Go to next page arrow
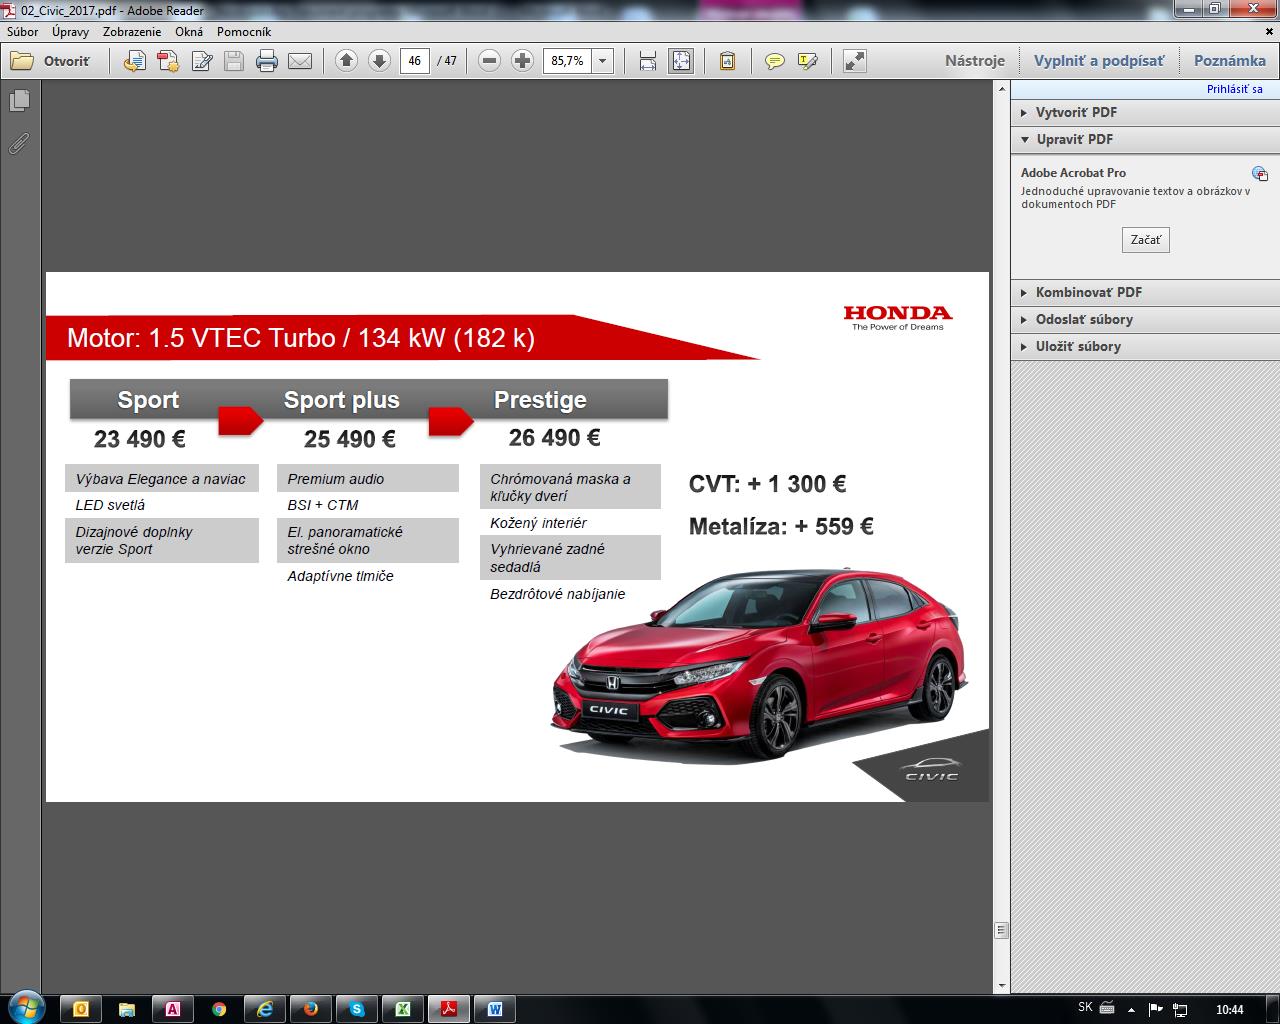 [379, 61]
